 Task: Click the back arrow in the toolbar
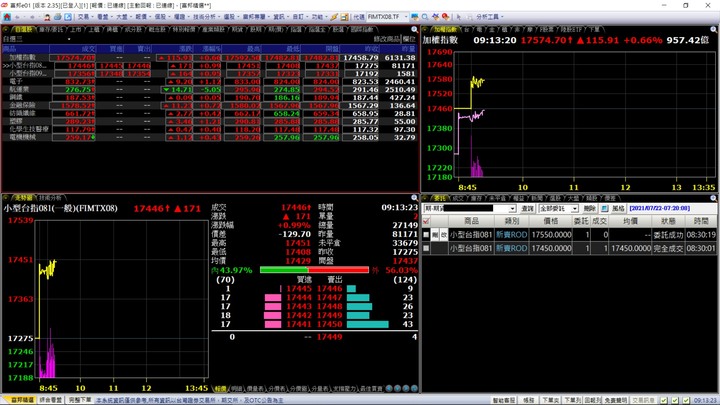17,17
